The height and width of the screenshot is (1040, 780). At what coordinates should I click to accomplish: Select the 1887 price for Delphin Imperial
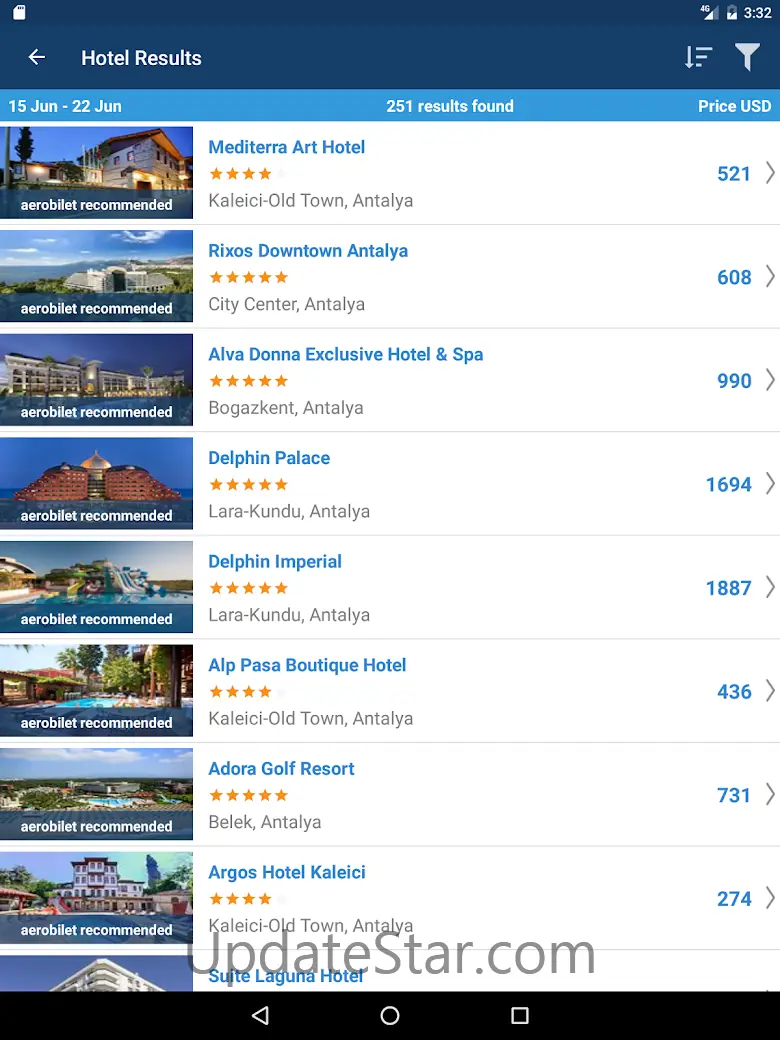pos(728,588)
